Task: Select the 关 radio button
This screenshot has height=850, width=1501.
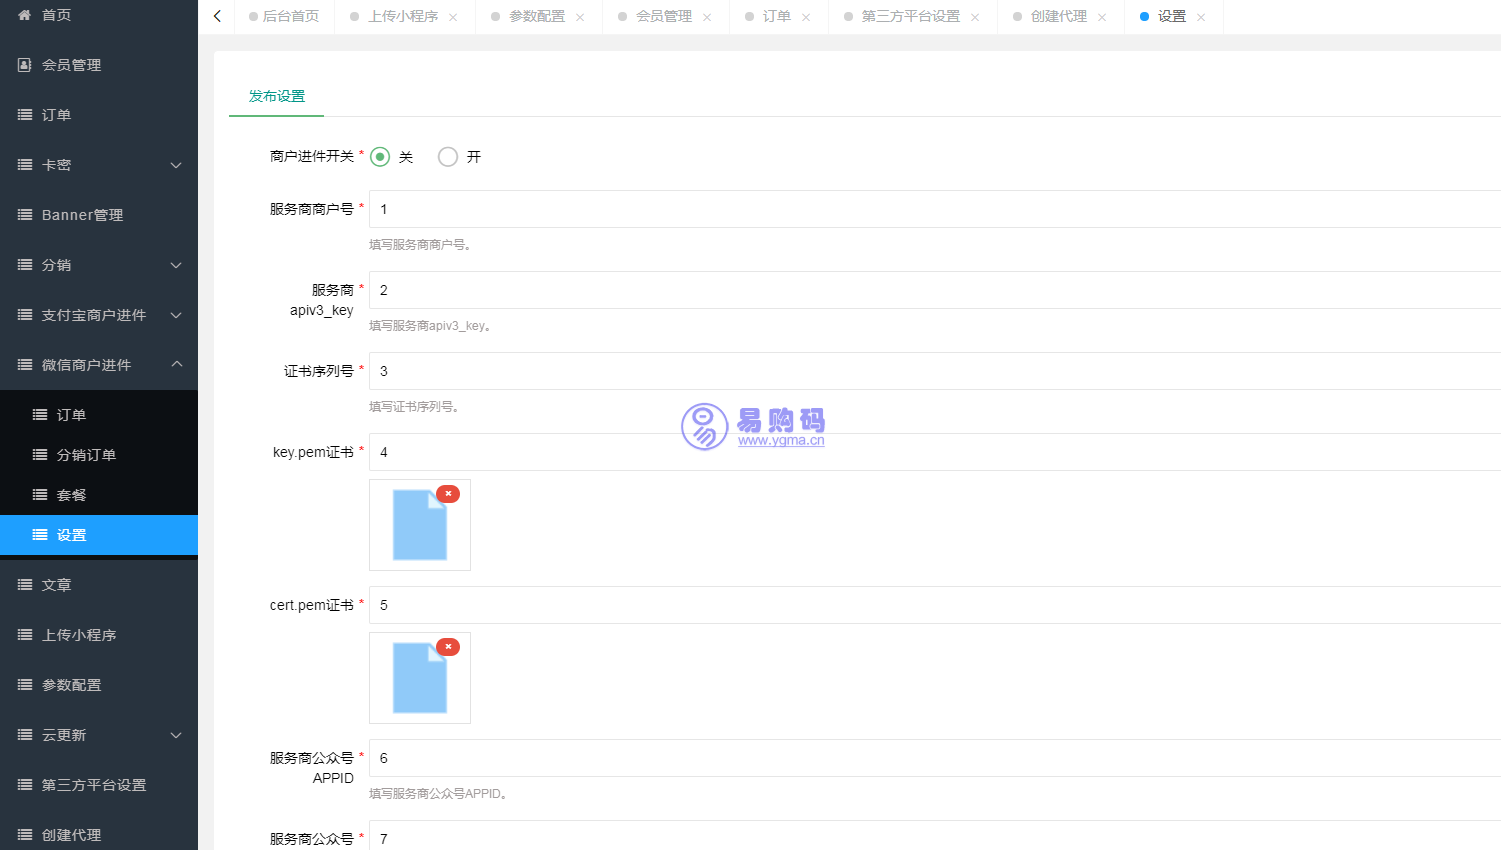Action: [379, 156]
